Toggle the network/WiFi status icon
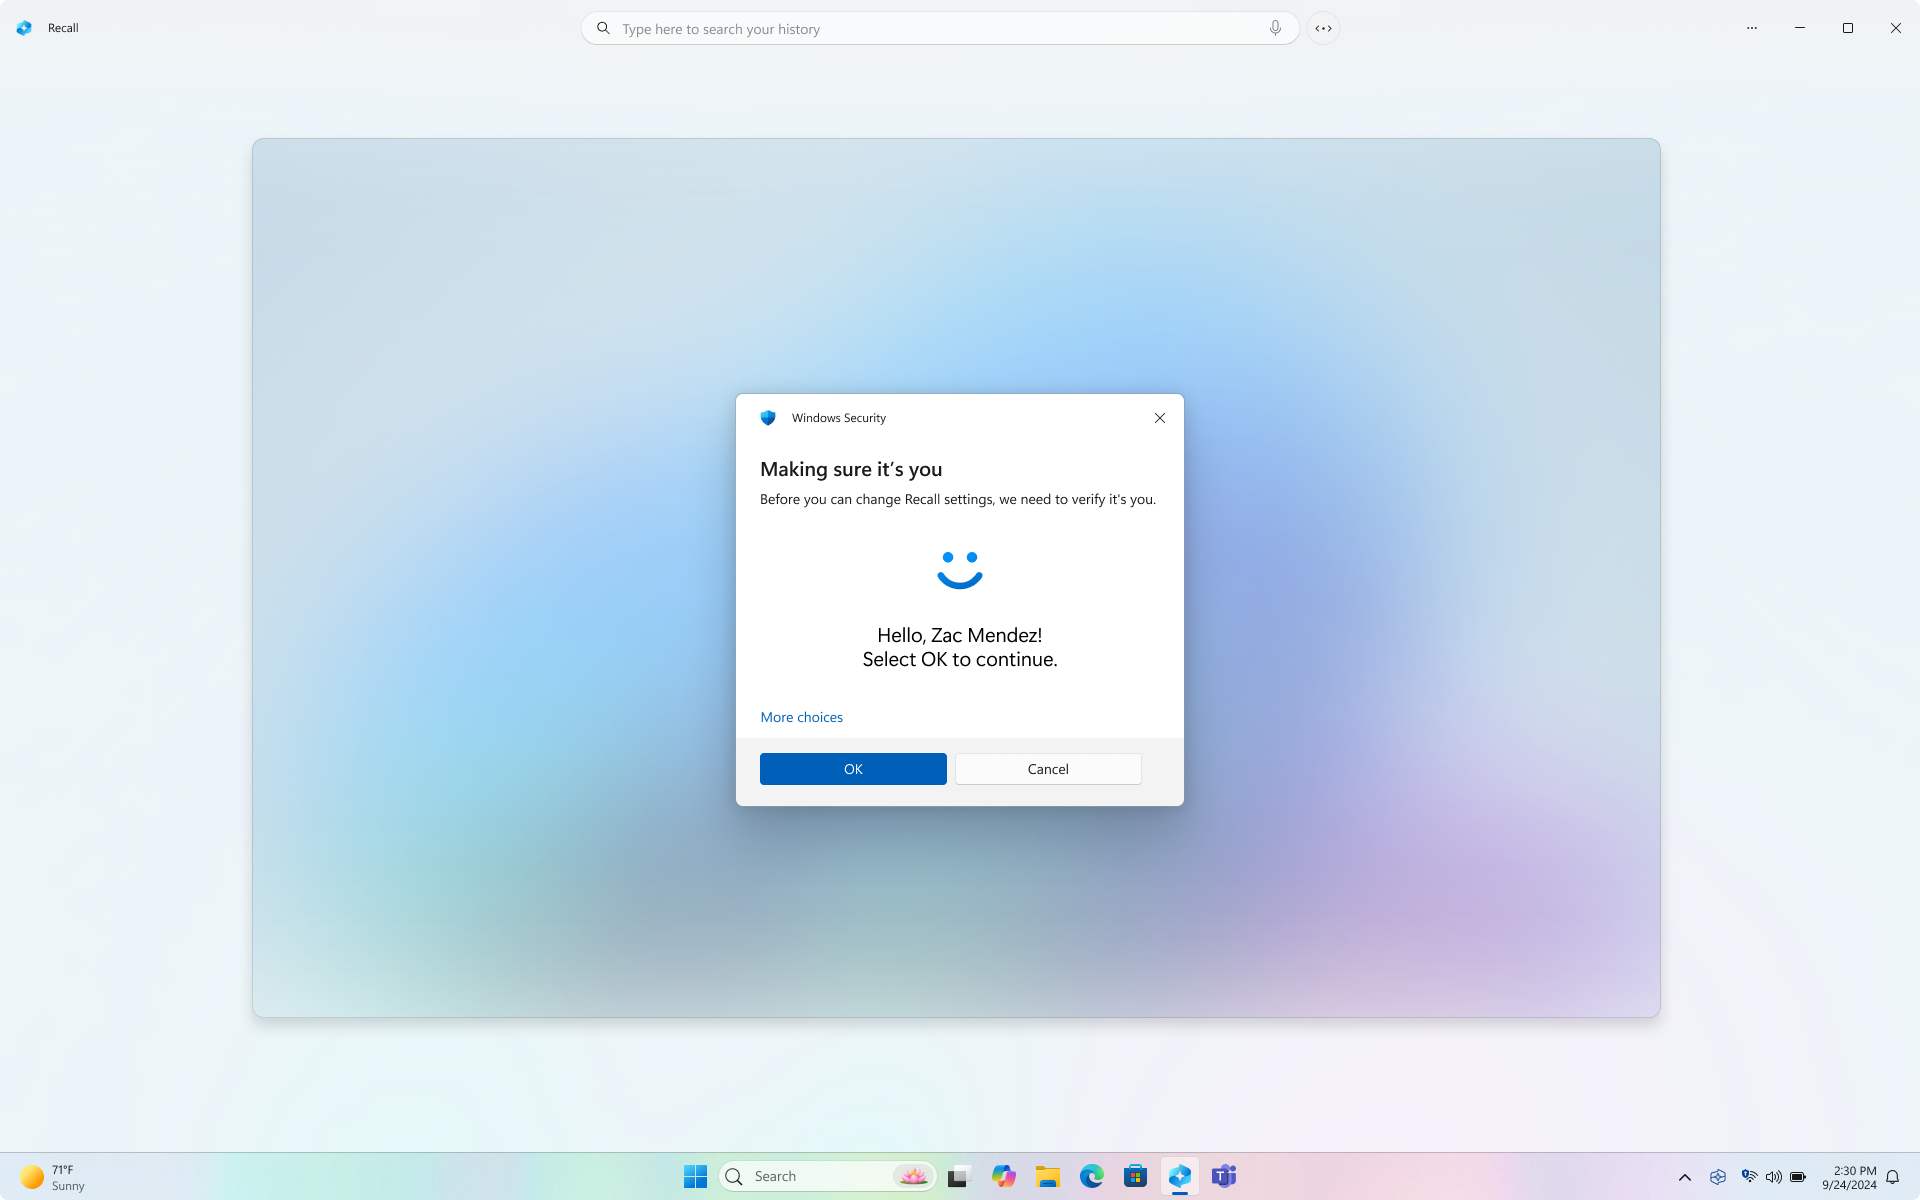 pos(1747,1176)
